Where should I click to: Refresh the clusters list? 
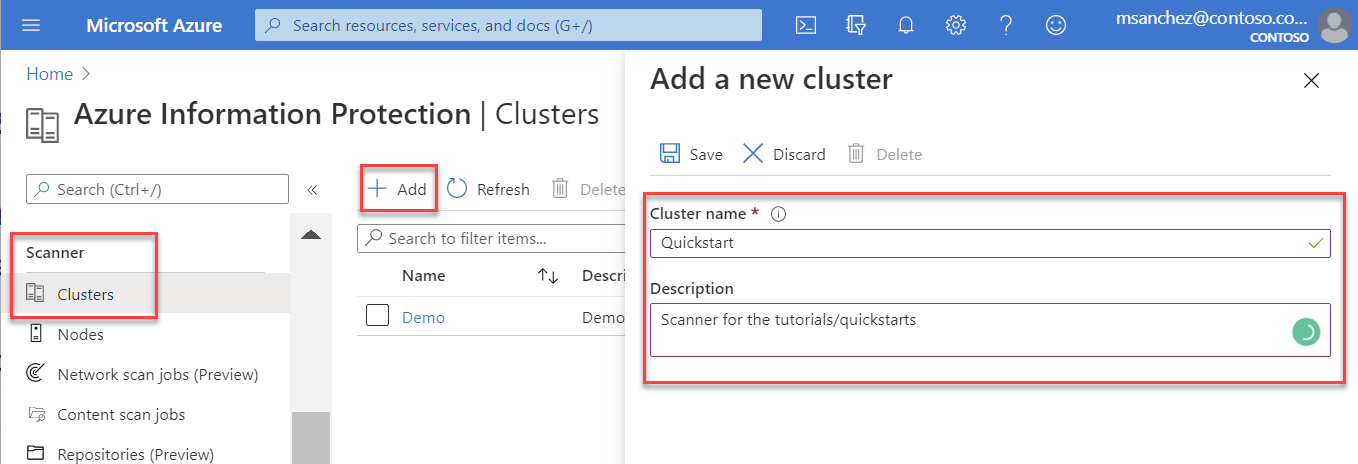[x=488, y=189]
